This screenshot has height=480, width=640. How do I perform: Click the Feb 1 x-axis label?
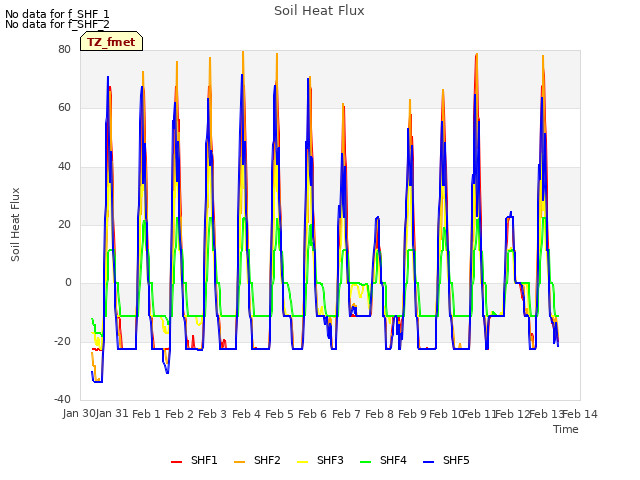pos(147,414)
